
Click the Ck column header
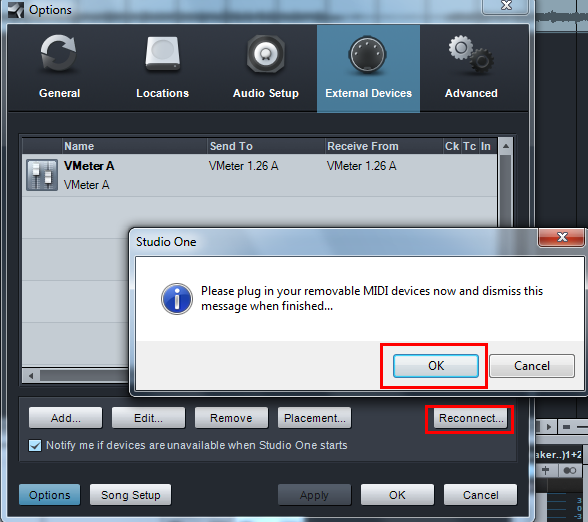pyautogui.click(x=452, y=146)
